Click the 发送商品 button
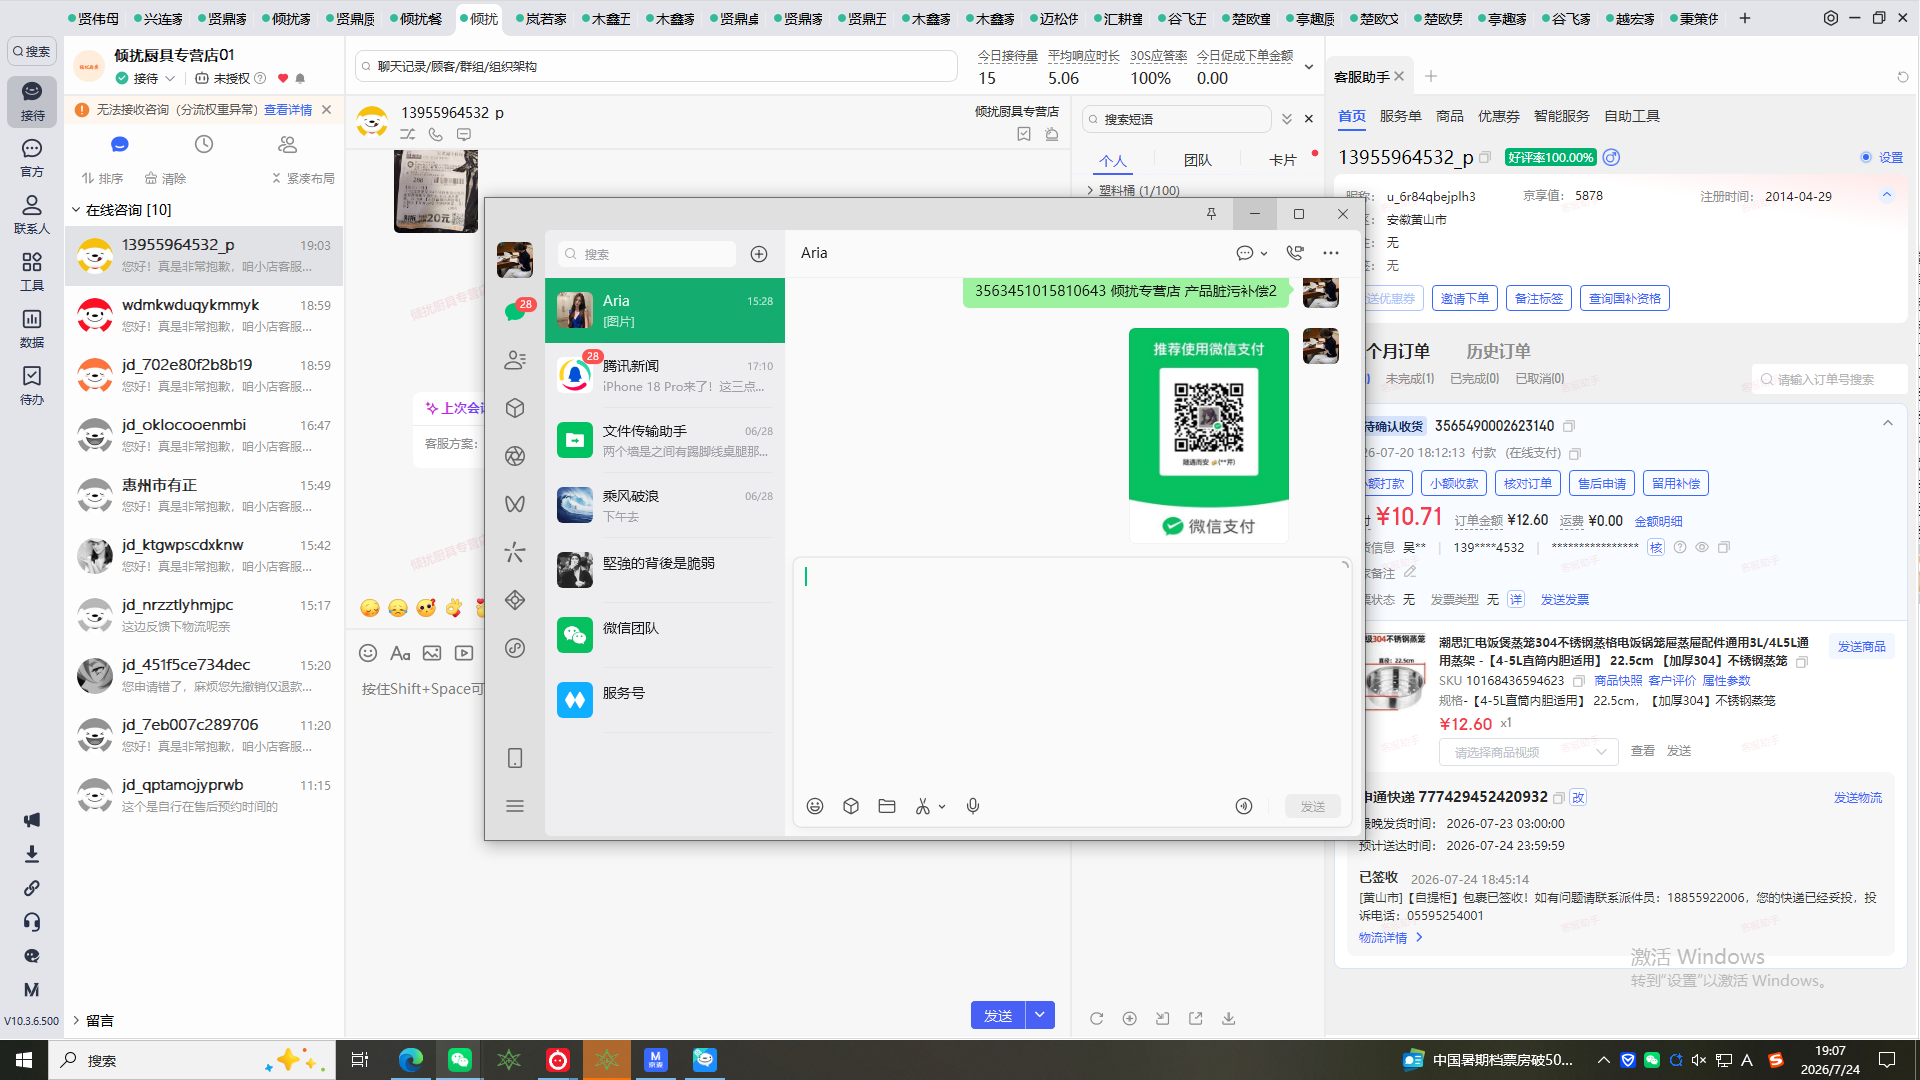The height and width of the screenshot is (1080, 1920). pyautogui.click(x=1862, y=647)
